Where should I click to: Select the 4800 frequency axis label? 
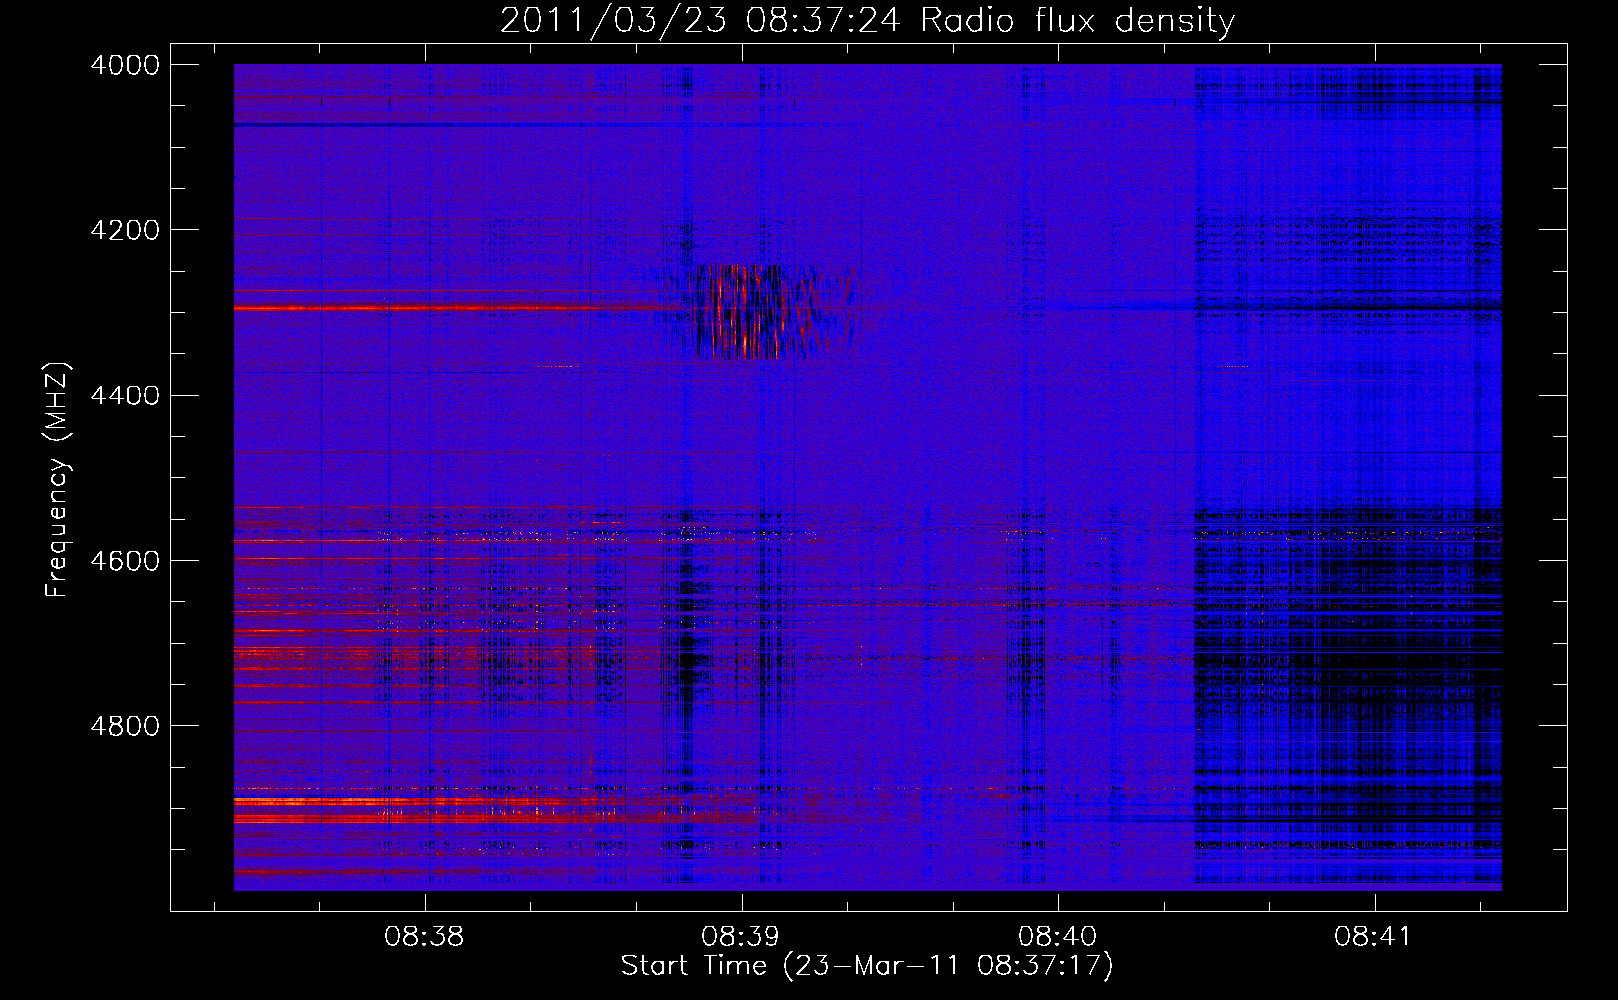125,726
